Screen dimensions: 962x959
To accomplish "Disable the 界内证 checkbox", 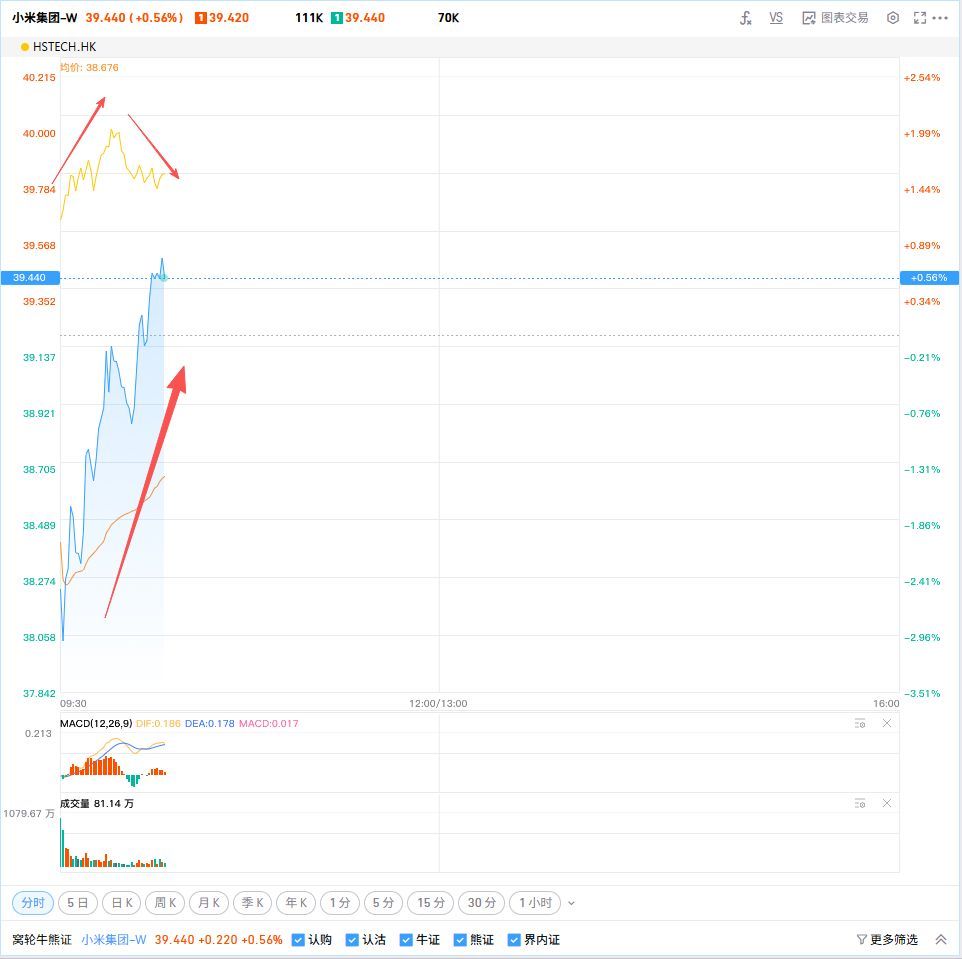I will pos(514,940).
